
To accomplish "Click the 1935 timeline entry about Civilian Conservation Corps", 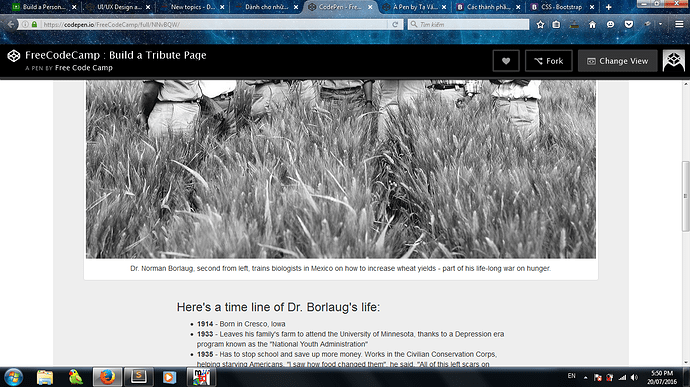I will (x=347, y=359).
